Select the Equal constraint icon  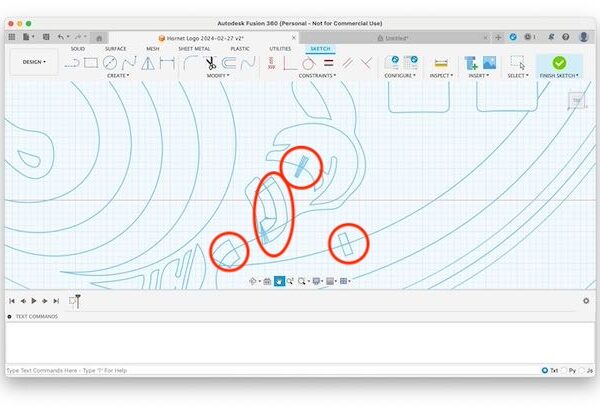coord(328,63)
